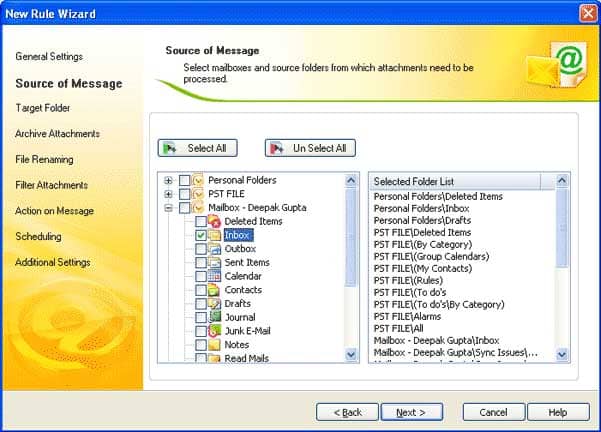Open the Archive Attachments step
The image size is (601, 432).
(57, 134)
